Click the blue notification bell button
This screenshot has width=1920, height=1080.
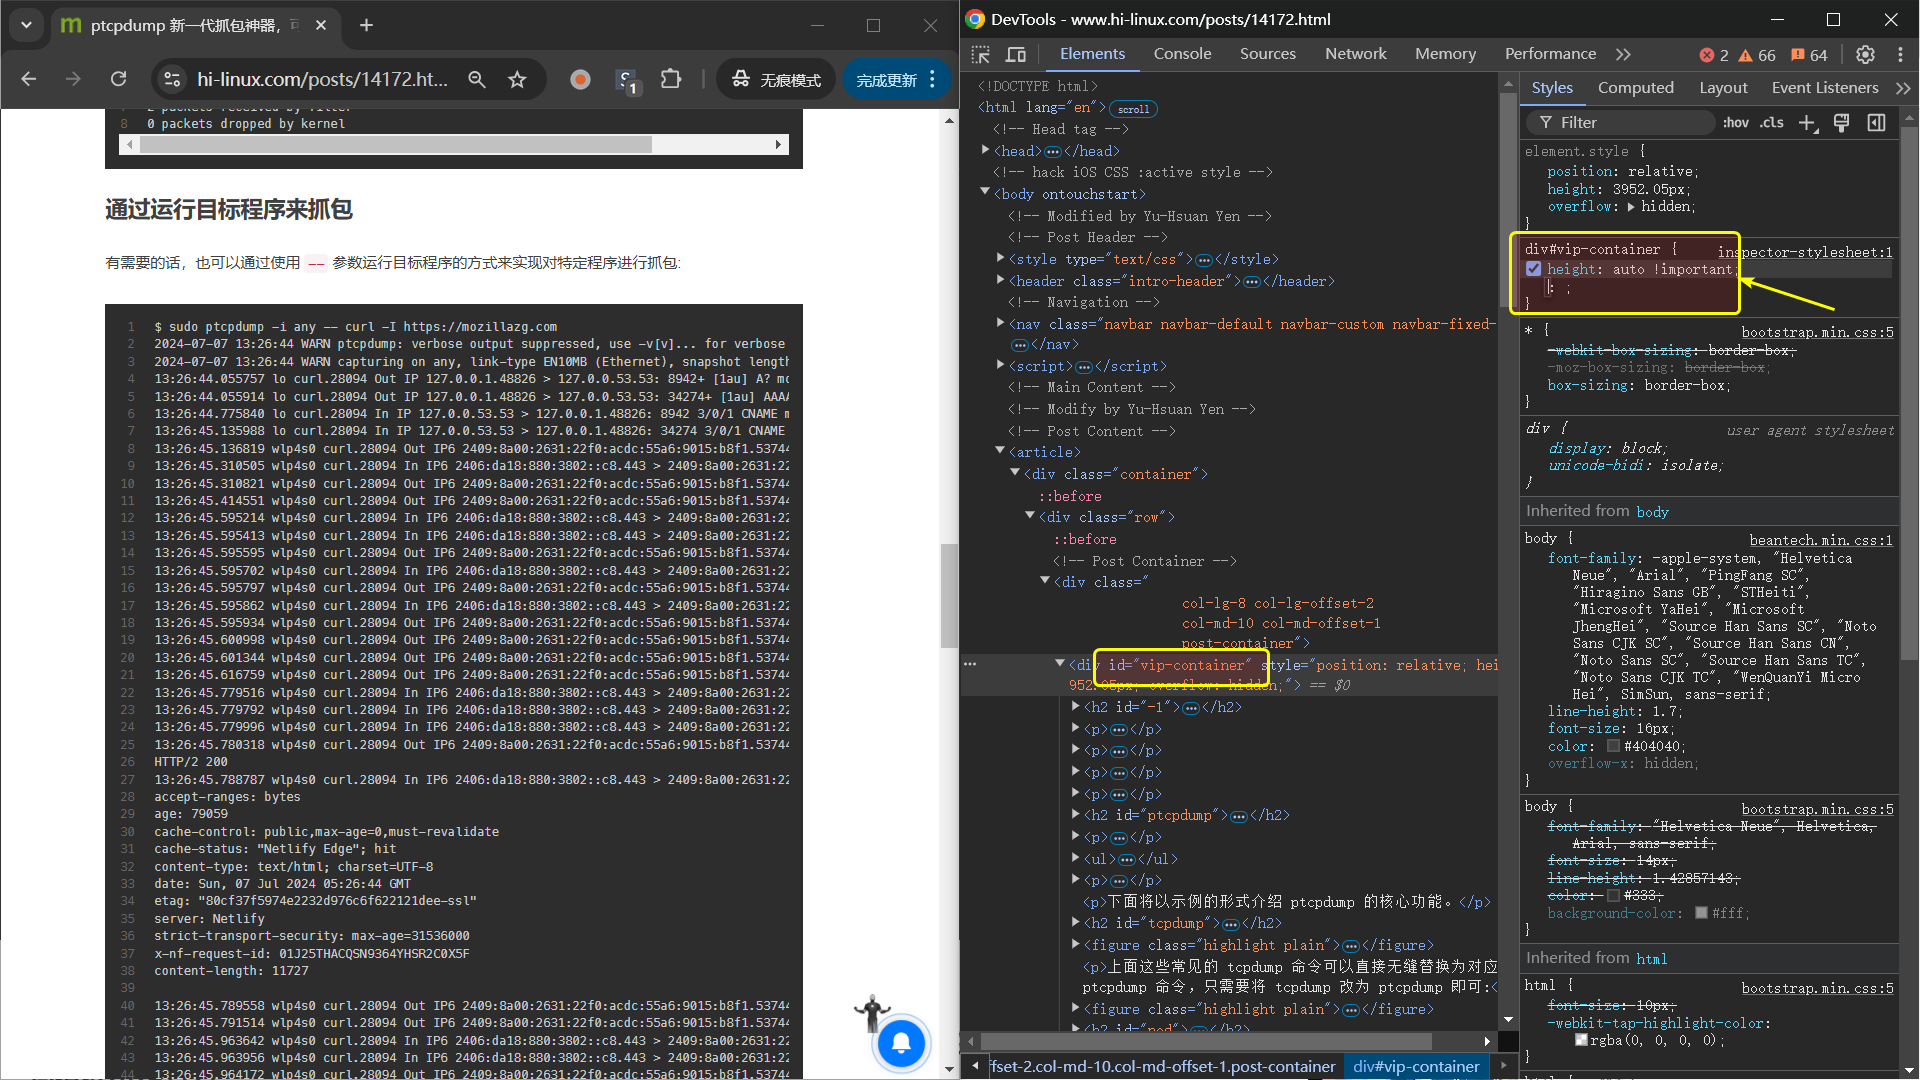900,1043
